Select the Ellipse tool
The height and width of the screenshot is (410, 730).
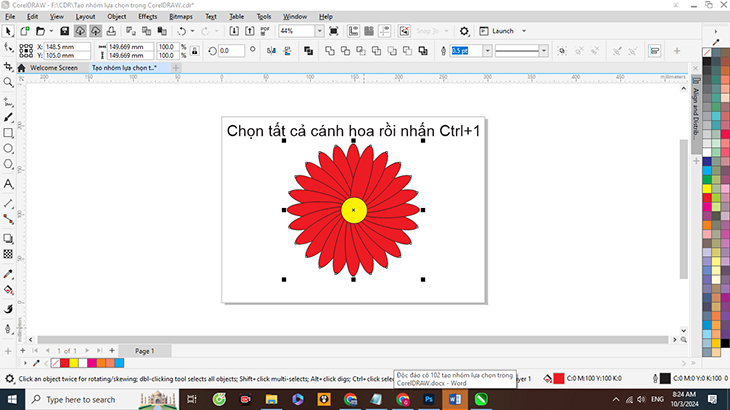[8, 149]
